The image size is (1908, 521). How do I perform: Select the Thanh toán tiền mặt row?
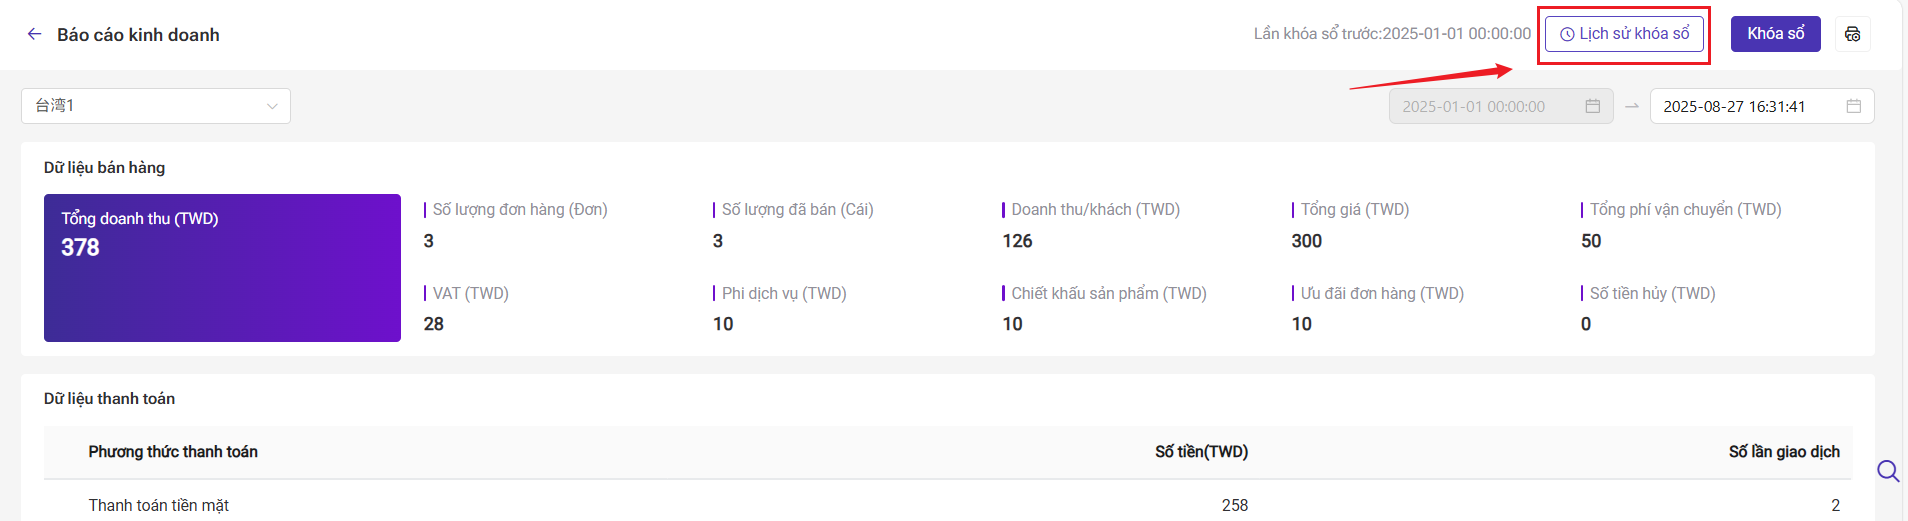click(948, 505)
